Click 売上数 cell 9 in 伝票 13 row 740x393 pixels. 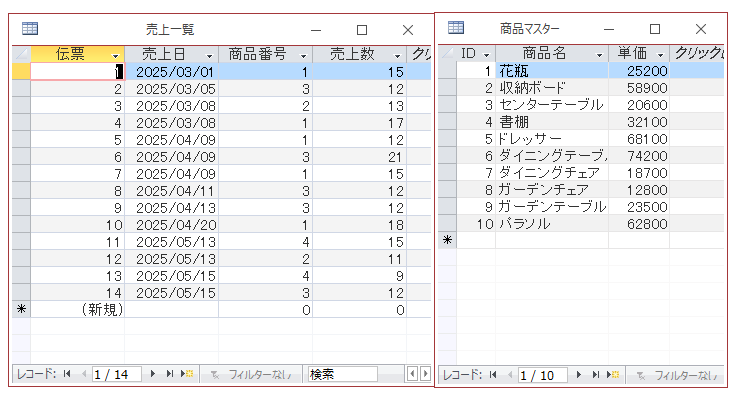pos(360,276)
